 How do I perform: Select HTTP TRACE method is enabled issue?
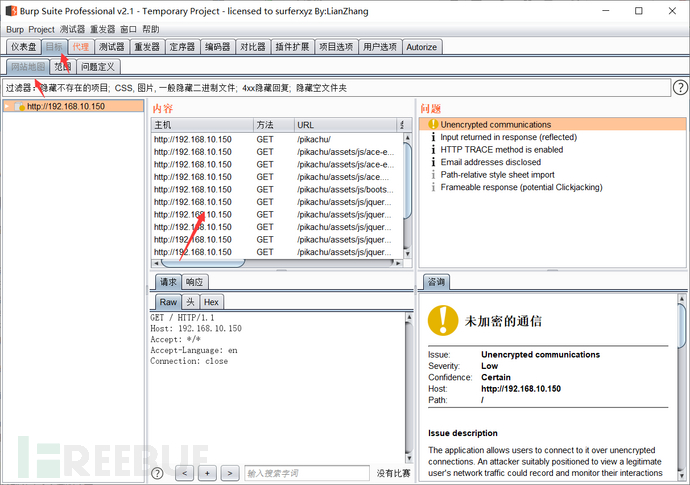(x=552, y=150)
